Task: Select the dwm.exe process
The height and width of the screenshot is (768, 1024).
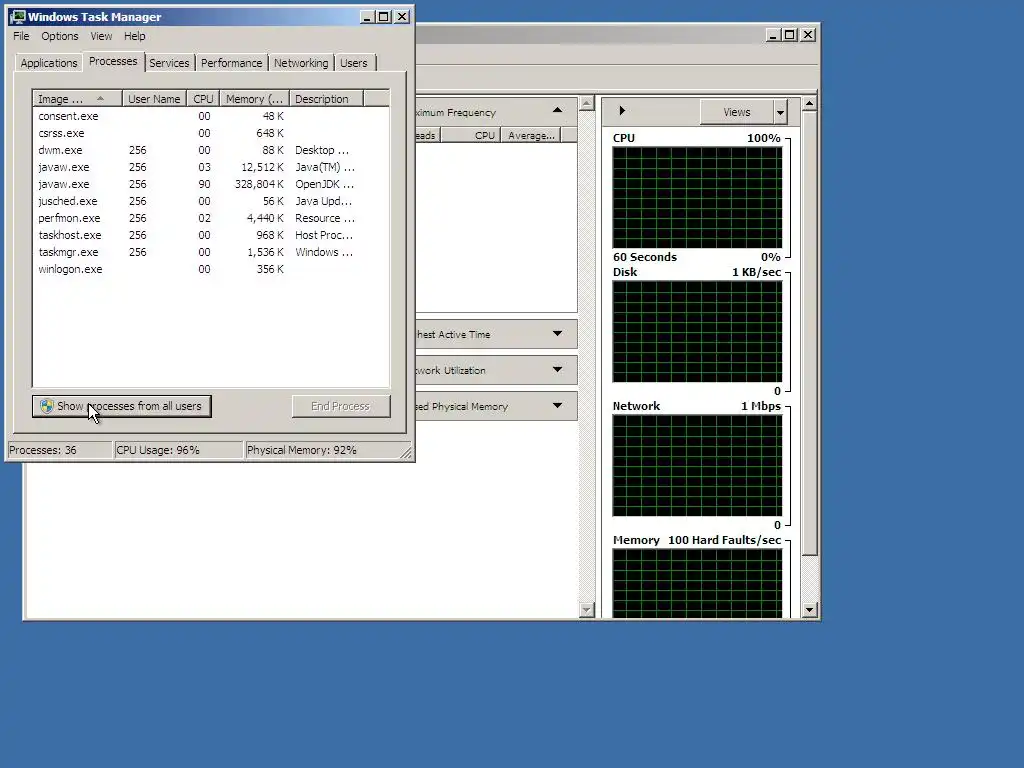Action: click(210, 150)
